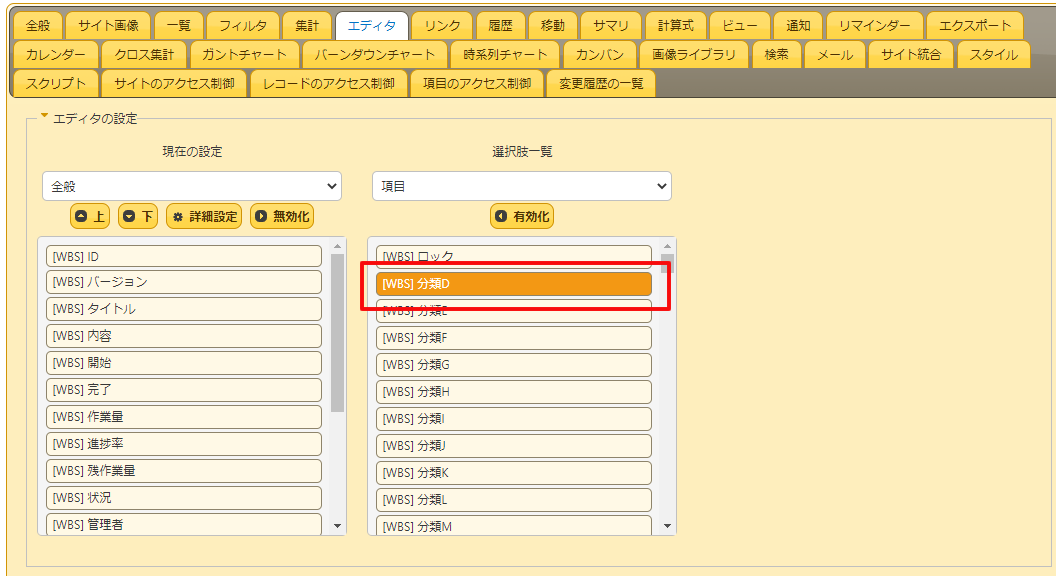
Task: Open the 選択肢一覧 dropdown showing 項目
Action: [x=521, y=186]
